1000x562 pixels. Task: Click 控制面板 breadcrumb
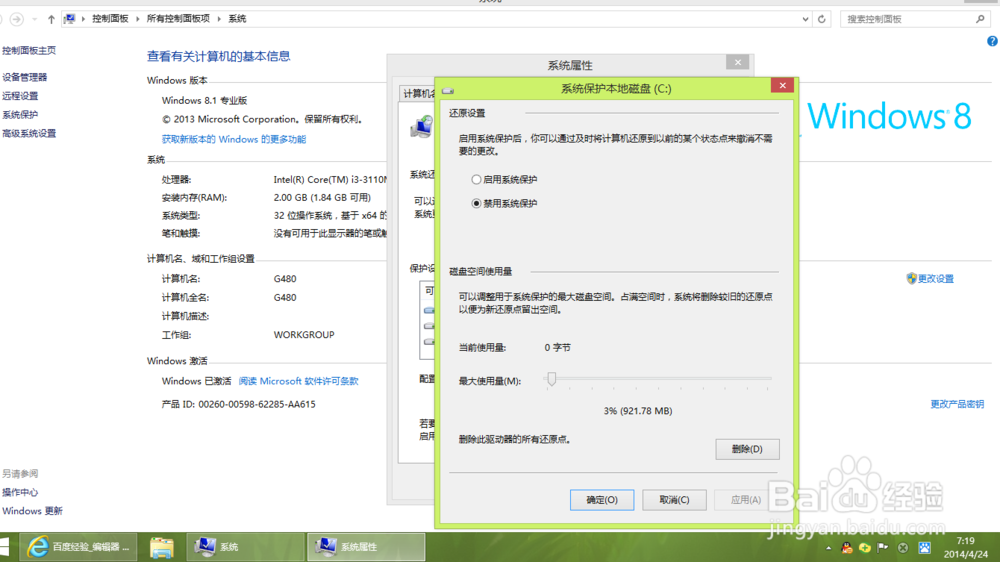coord(110,19)
